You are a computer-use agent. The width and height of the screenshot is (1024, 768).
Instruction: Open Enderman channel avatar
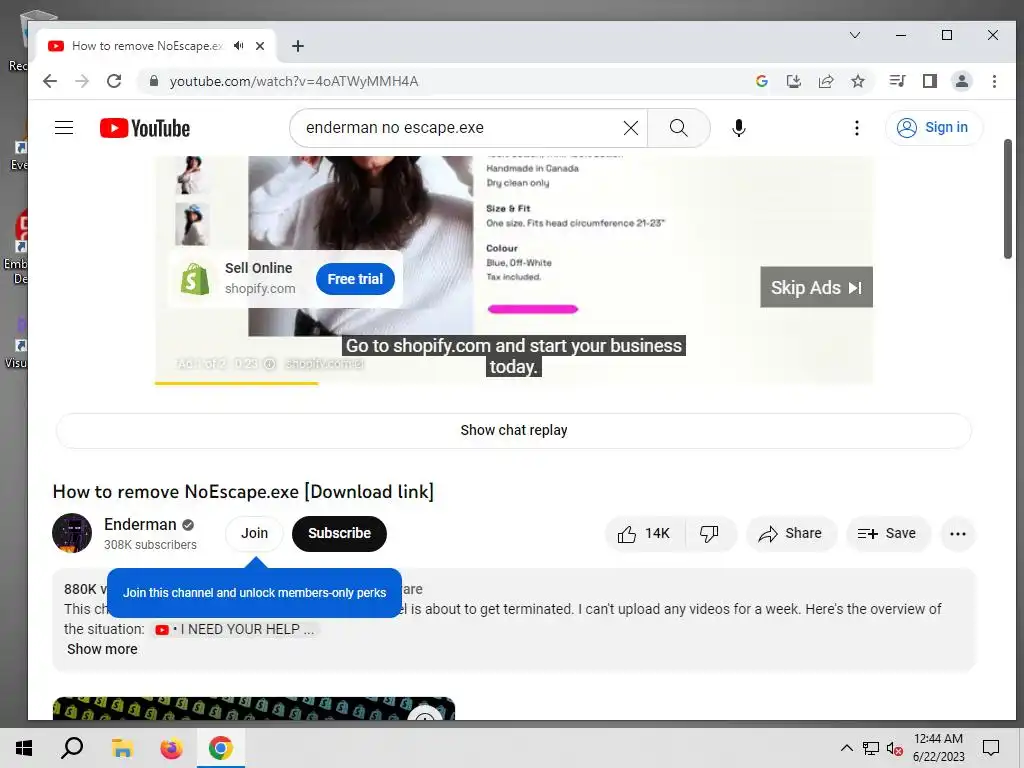pyautogui.click(x=72, y=533)
